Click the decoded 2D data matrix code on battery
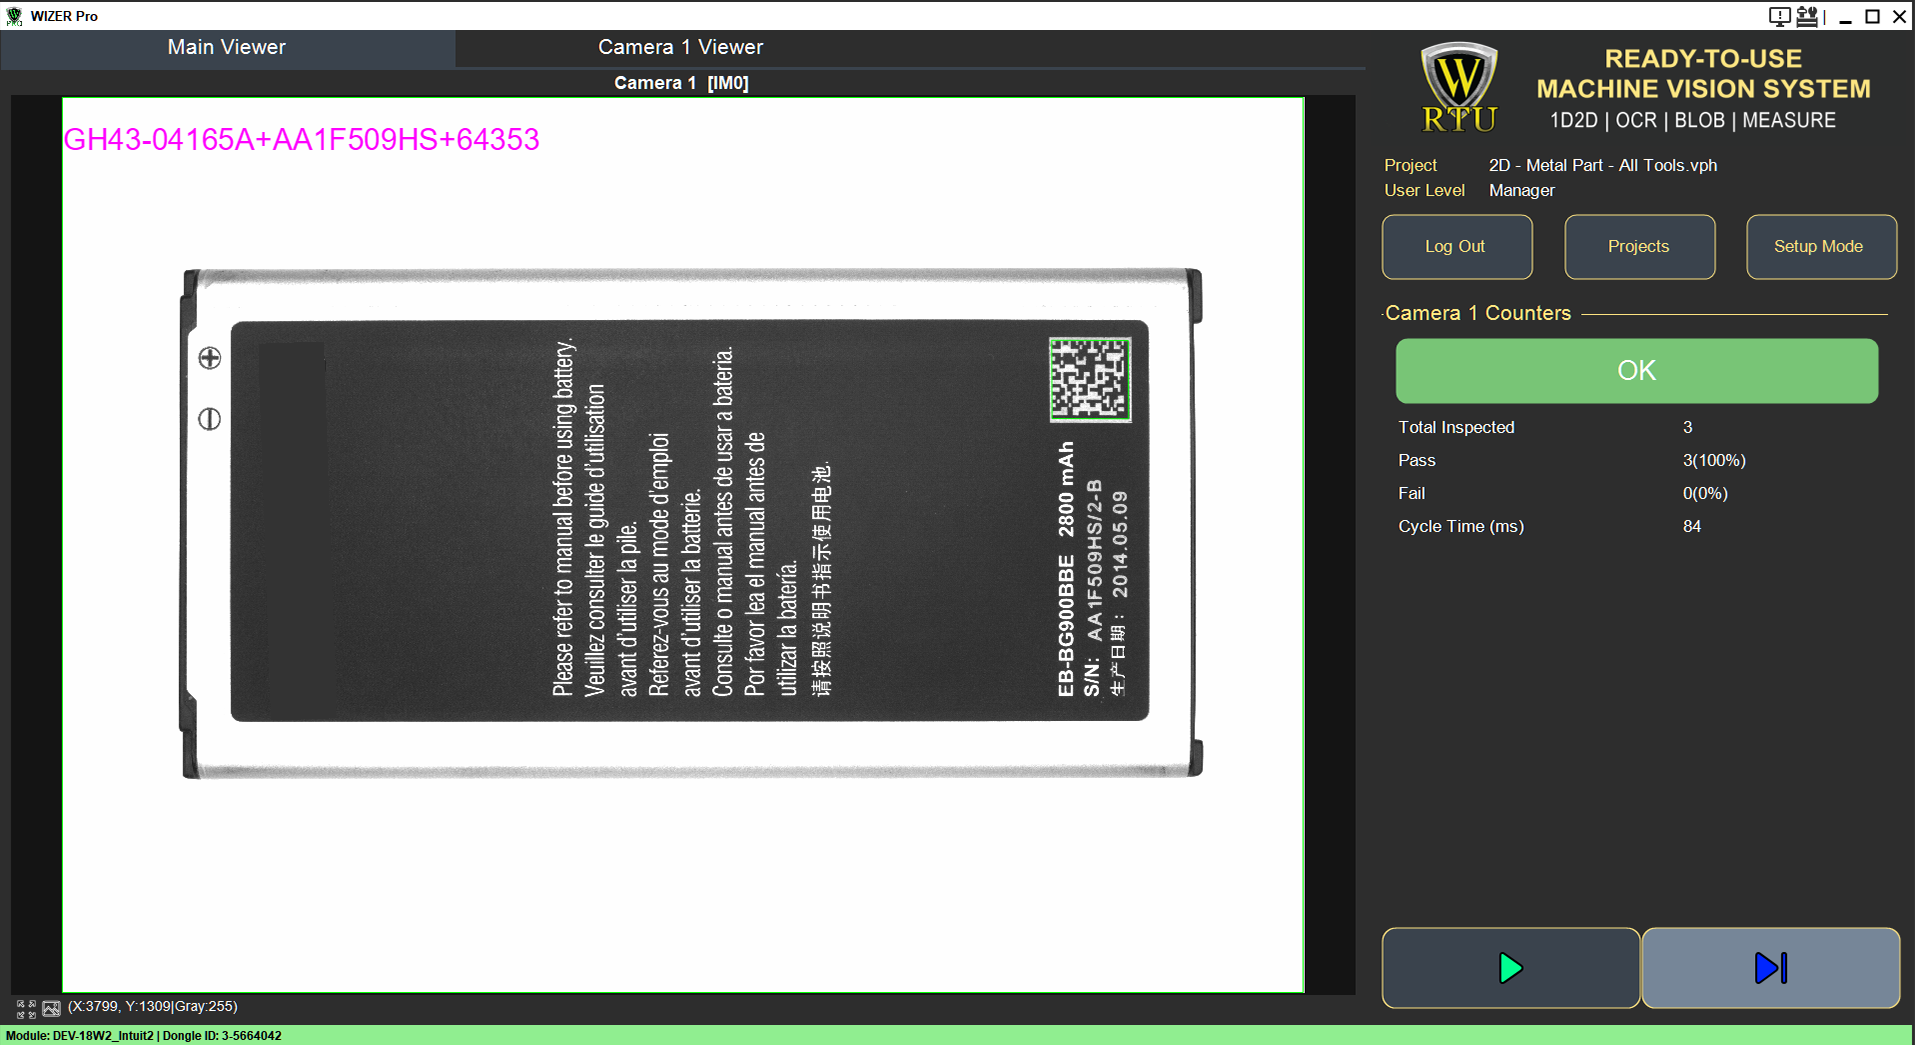Screen dimensions: 1915x1045 coord(1090,380)
